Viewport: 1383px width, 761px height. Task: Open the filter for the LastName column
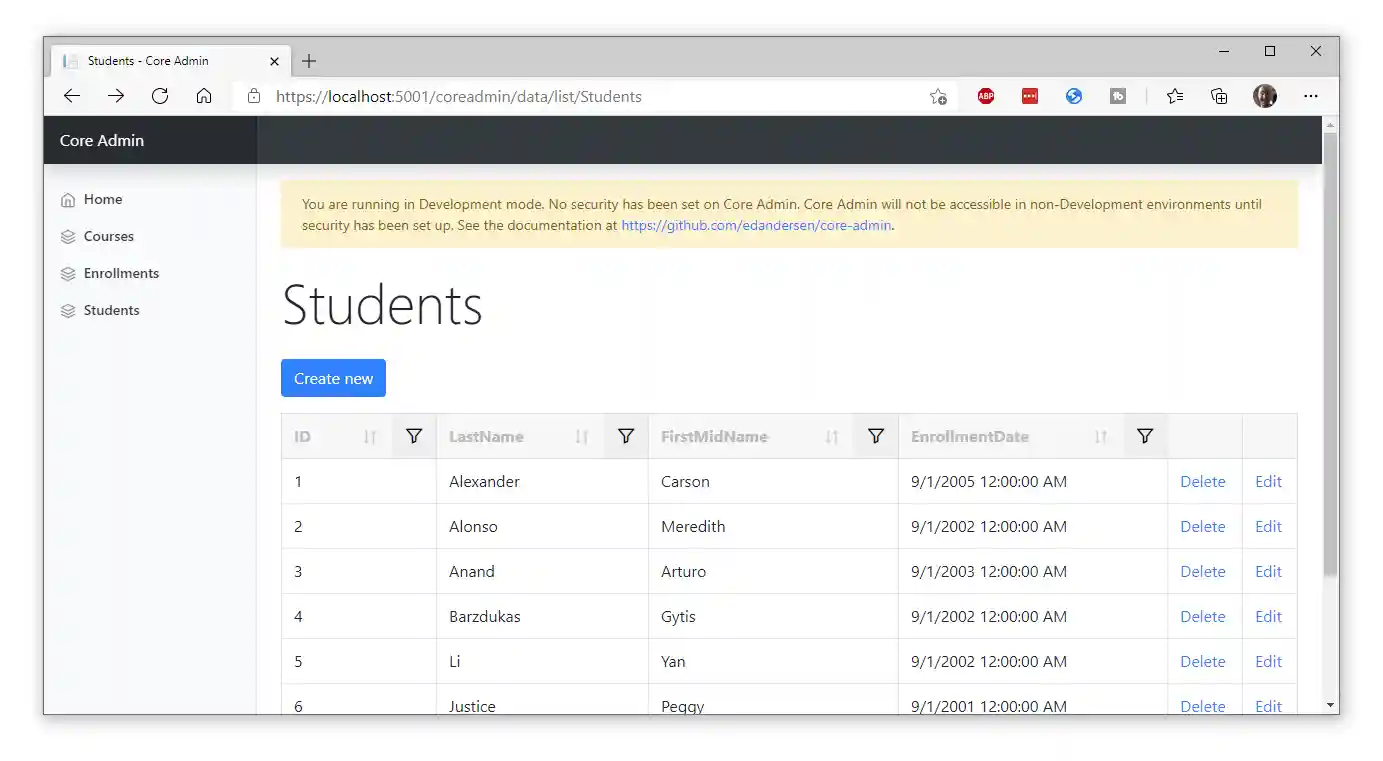point(626,436)
